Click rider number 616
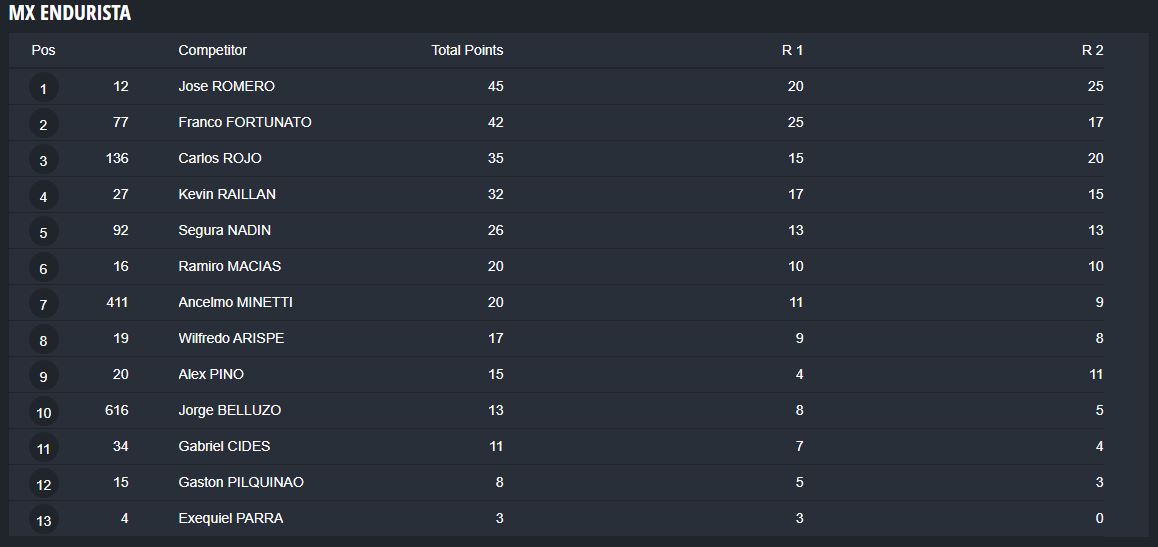The height and width of the screenshot is (547, 1158). pyautogui.click(x=117, y=410)
